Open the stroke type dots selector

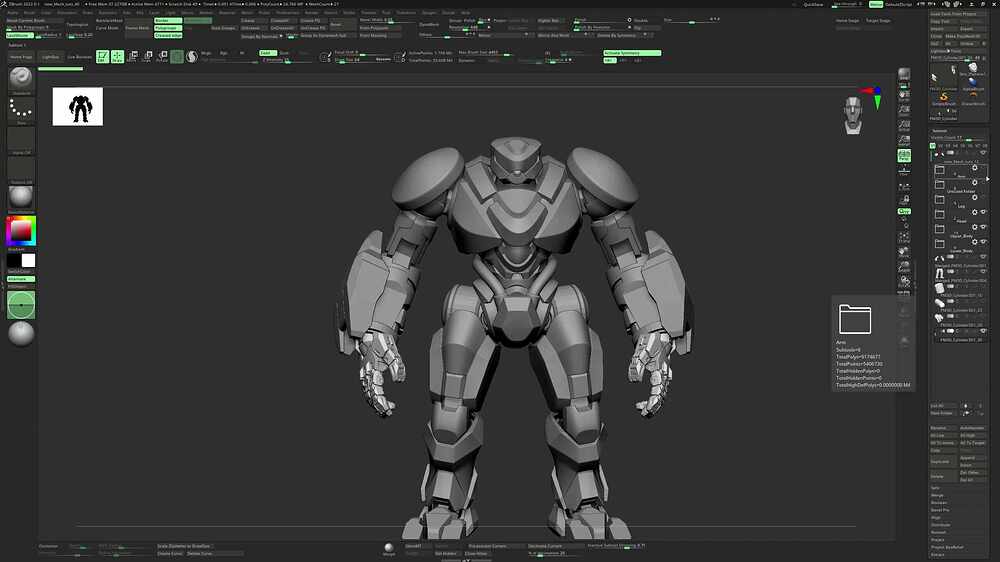tap(21, 109)
